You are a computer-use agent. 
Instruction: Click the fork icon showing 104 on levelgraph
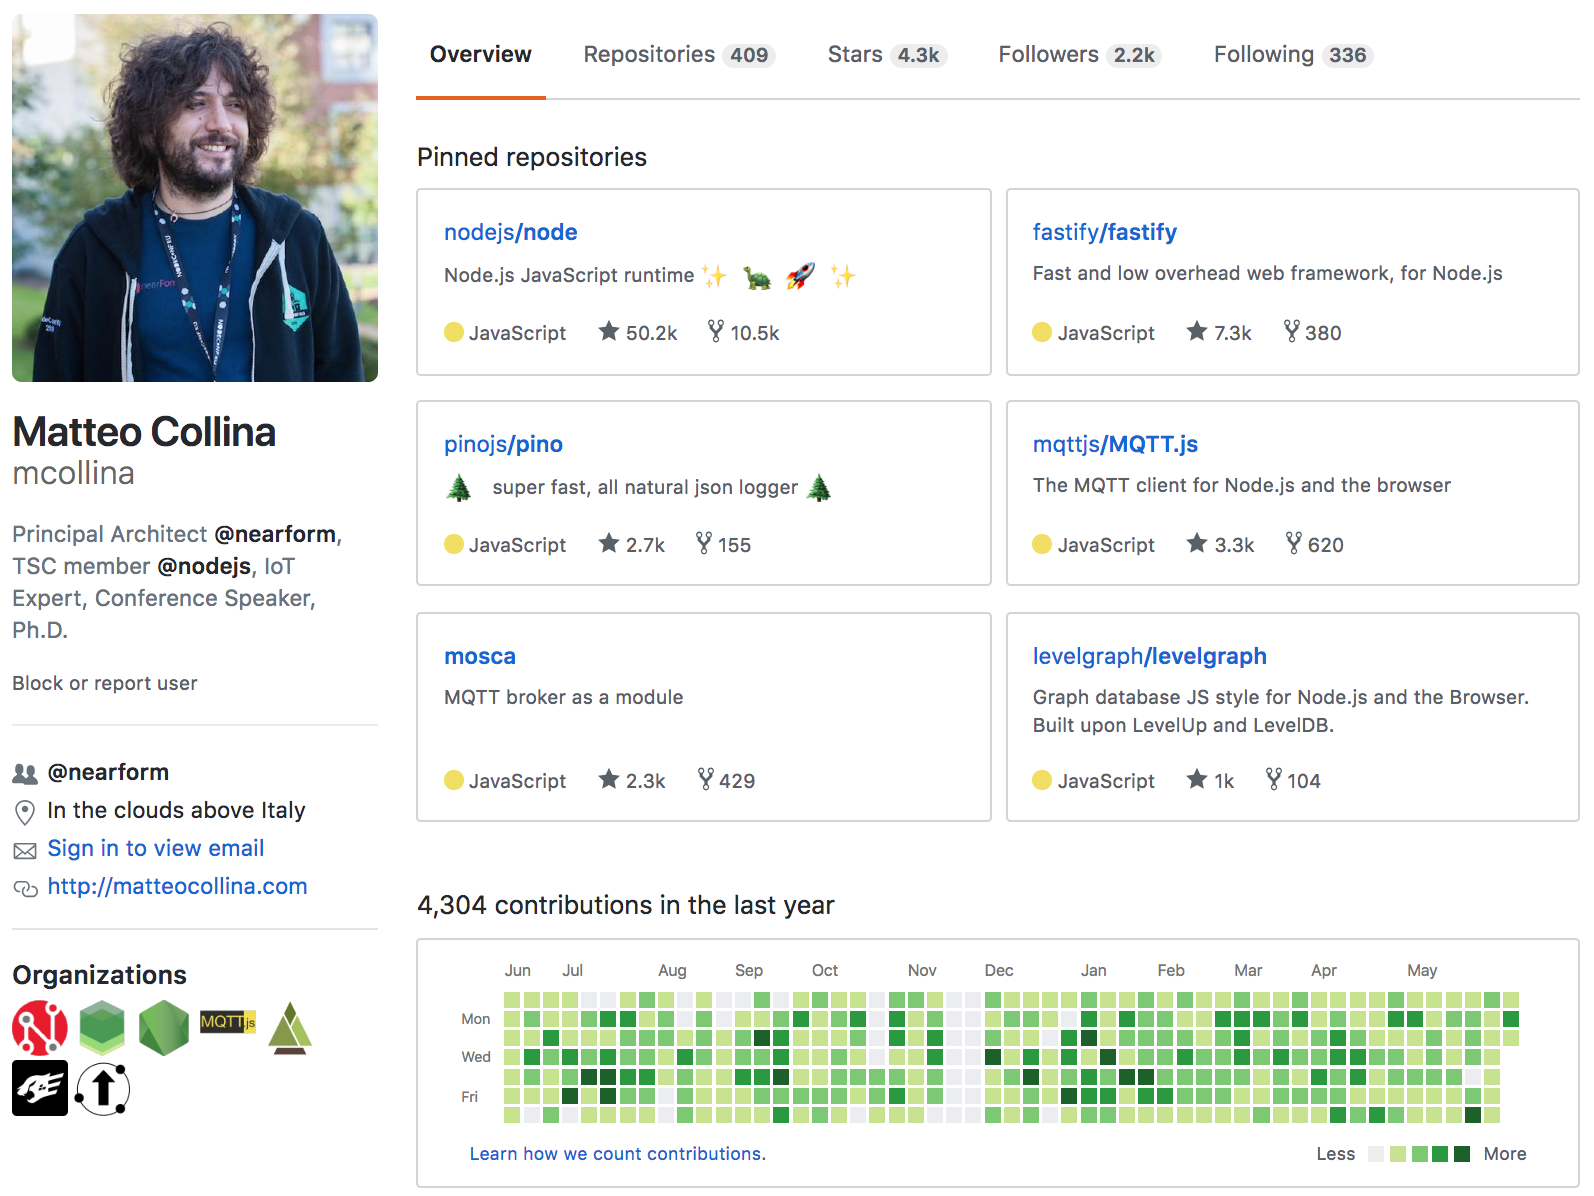(x=1274, y=779)
